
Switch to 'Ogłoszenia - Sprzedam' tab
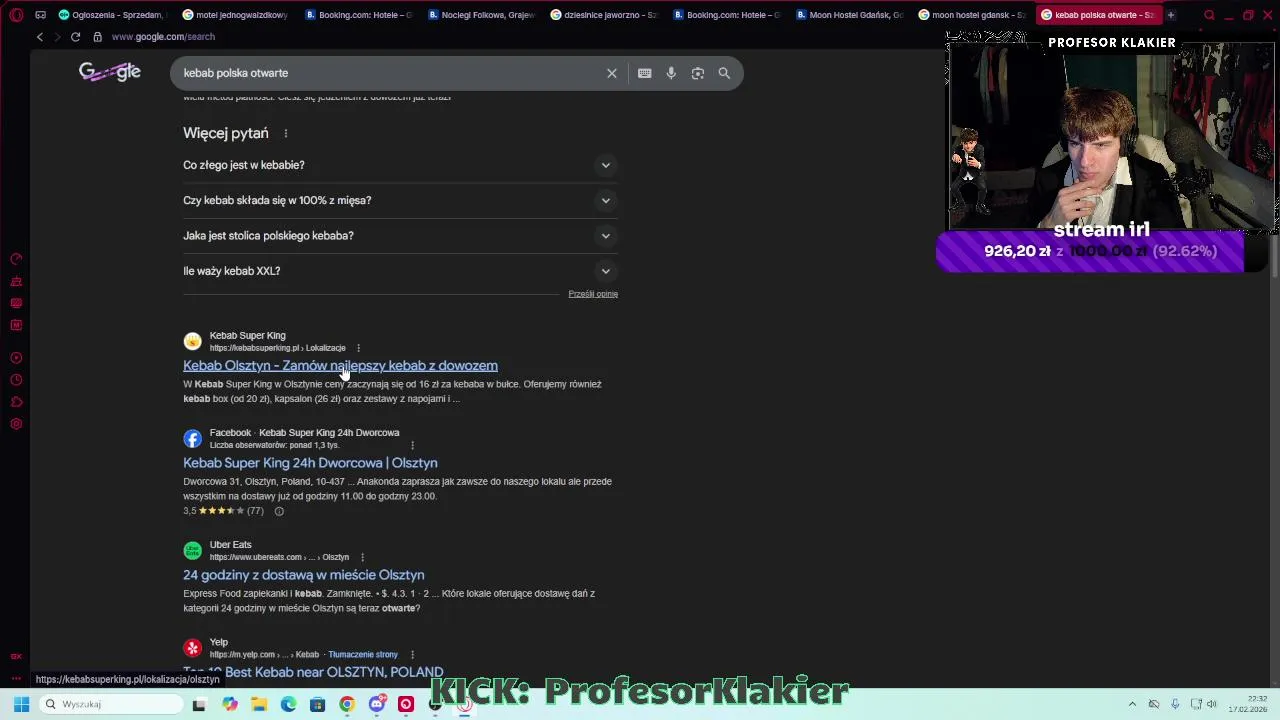click(110, 15)
